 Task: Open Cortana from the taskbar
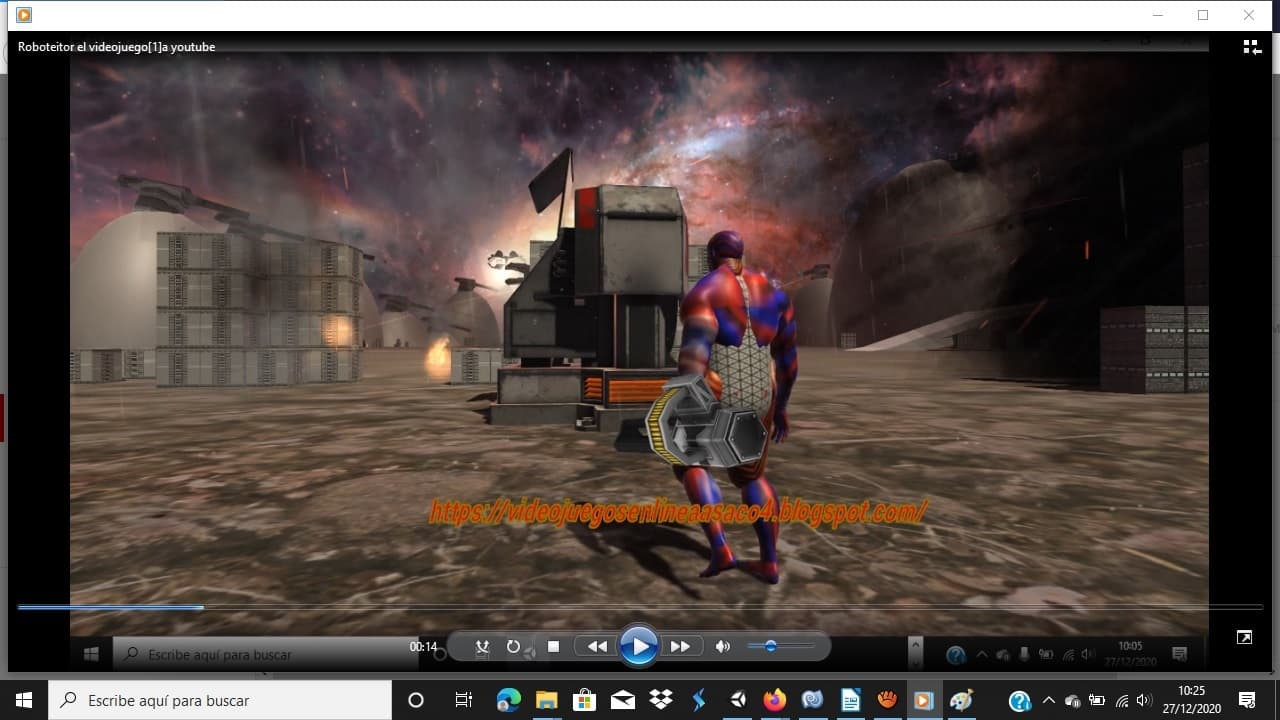(417, 700)
